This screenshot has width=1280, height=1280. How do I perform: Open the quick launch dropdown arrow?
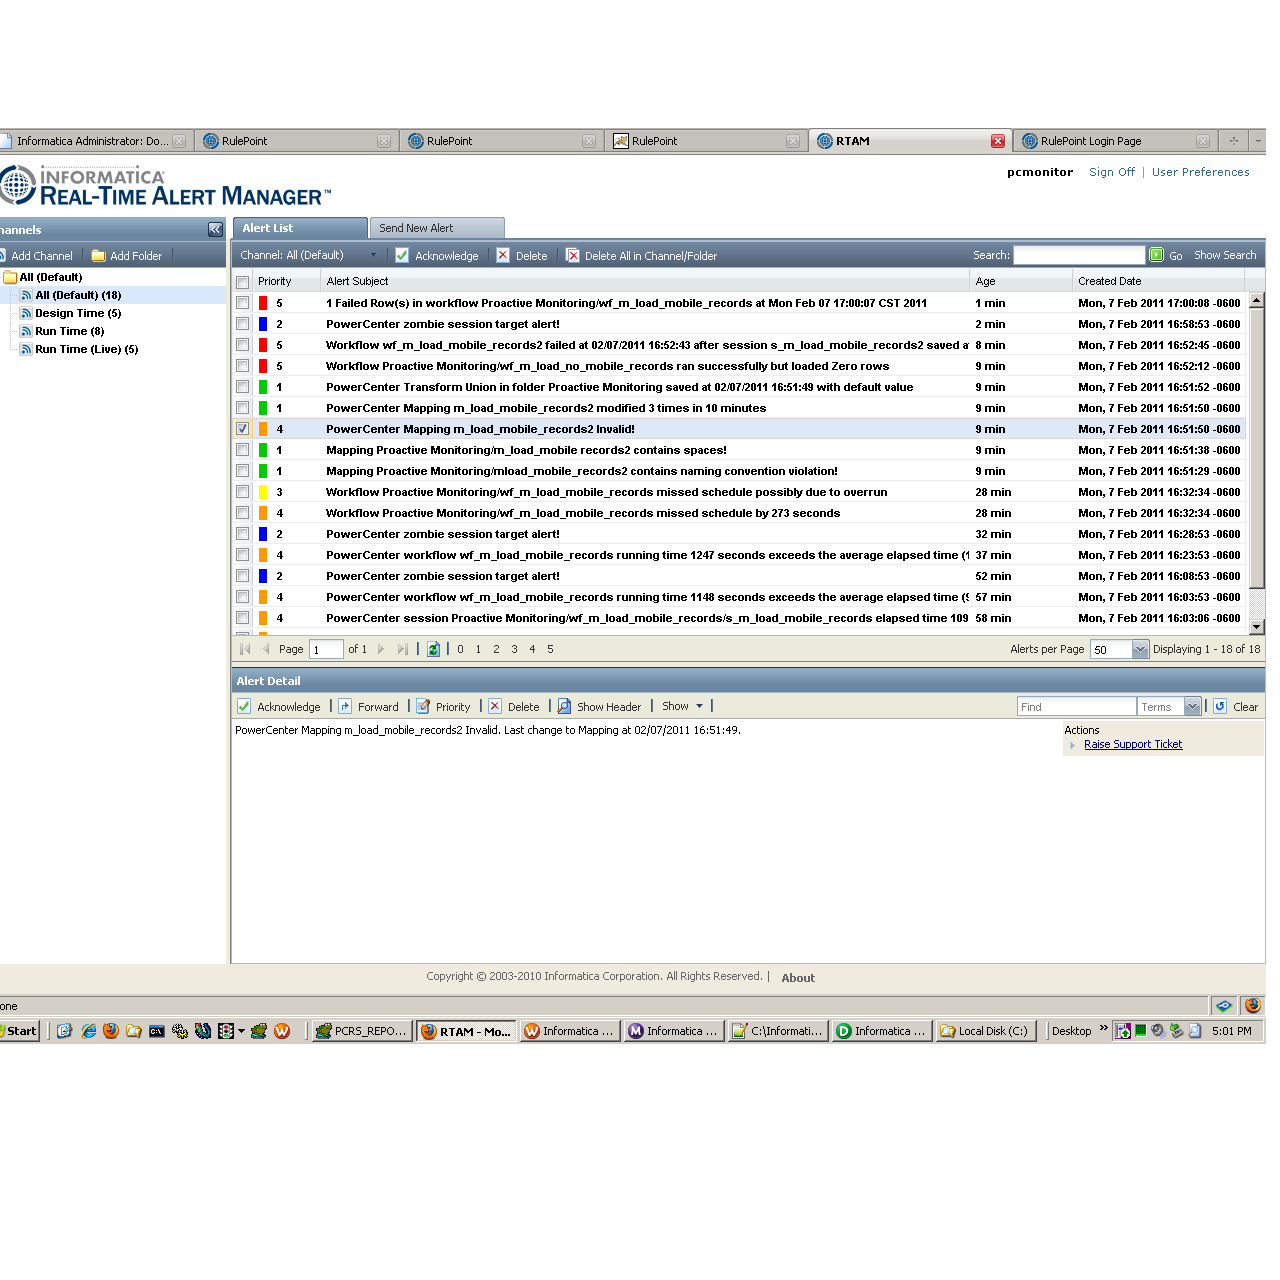point(241,1031)
